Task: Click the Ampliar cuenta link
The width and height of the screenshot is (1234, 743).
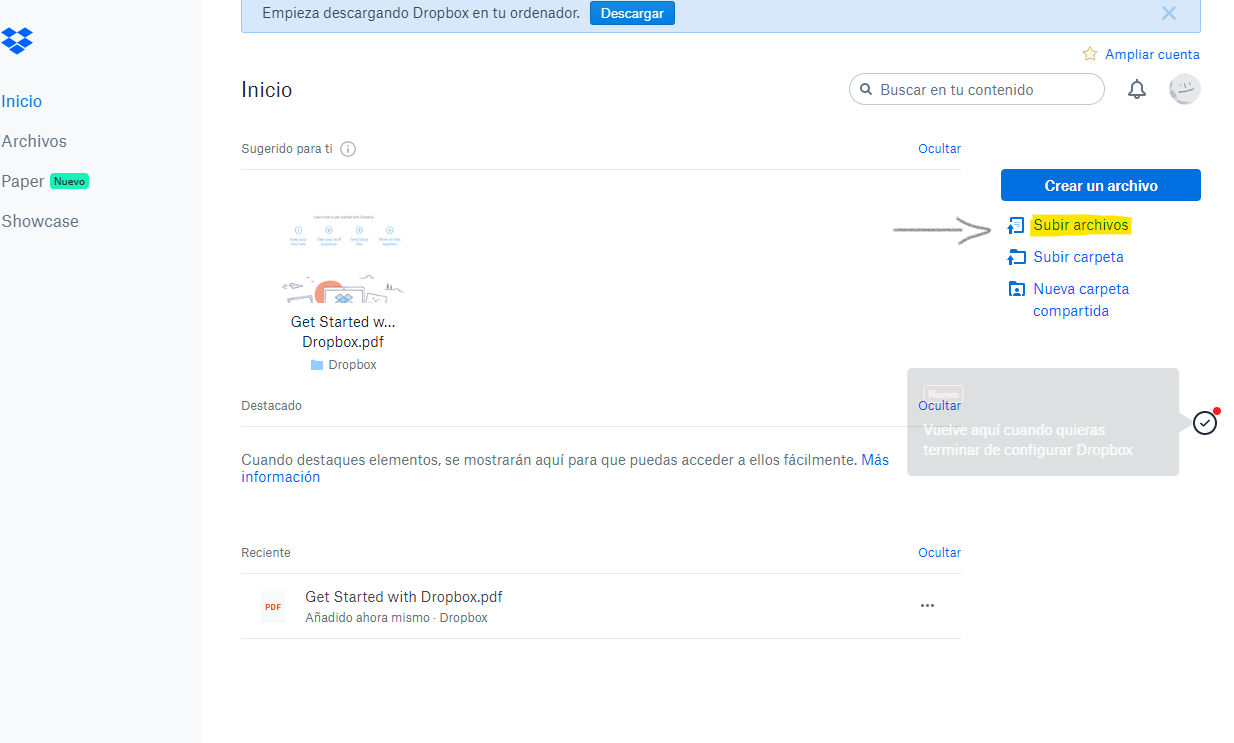Action: tap(1152, 54)
